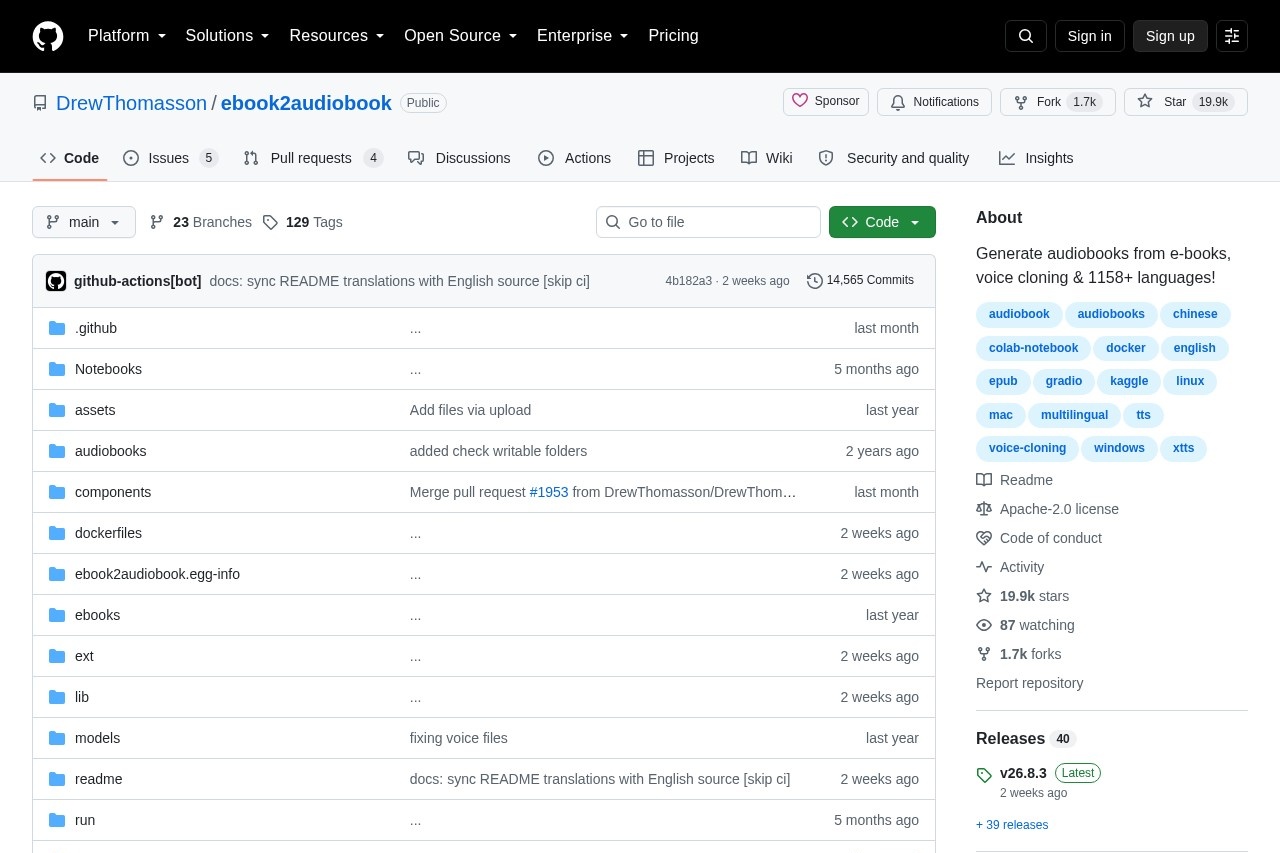
Task: Open the Insights tab
Action: tap(1036, 158)
